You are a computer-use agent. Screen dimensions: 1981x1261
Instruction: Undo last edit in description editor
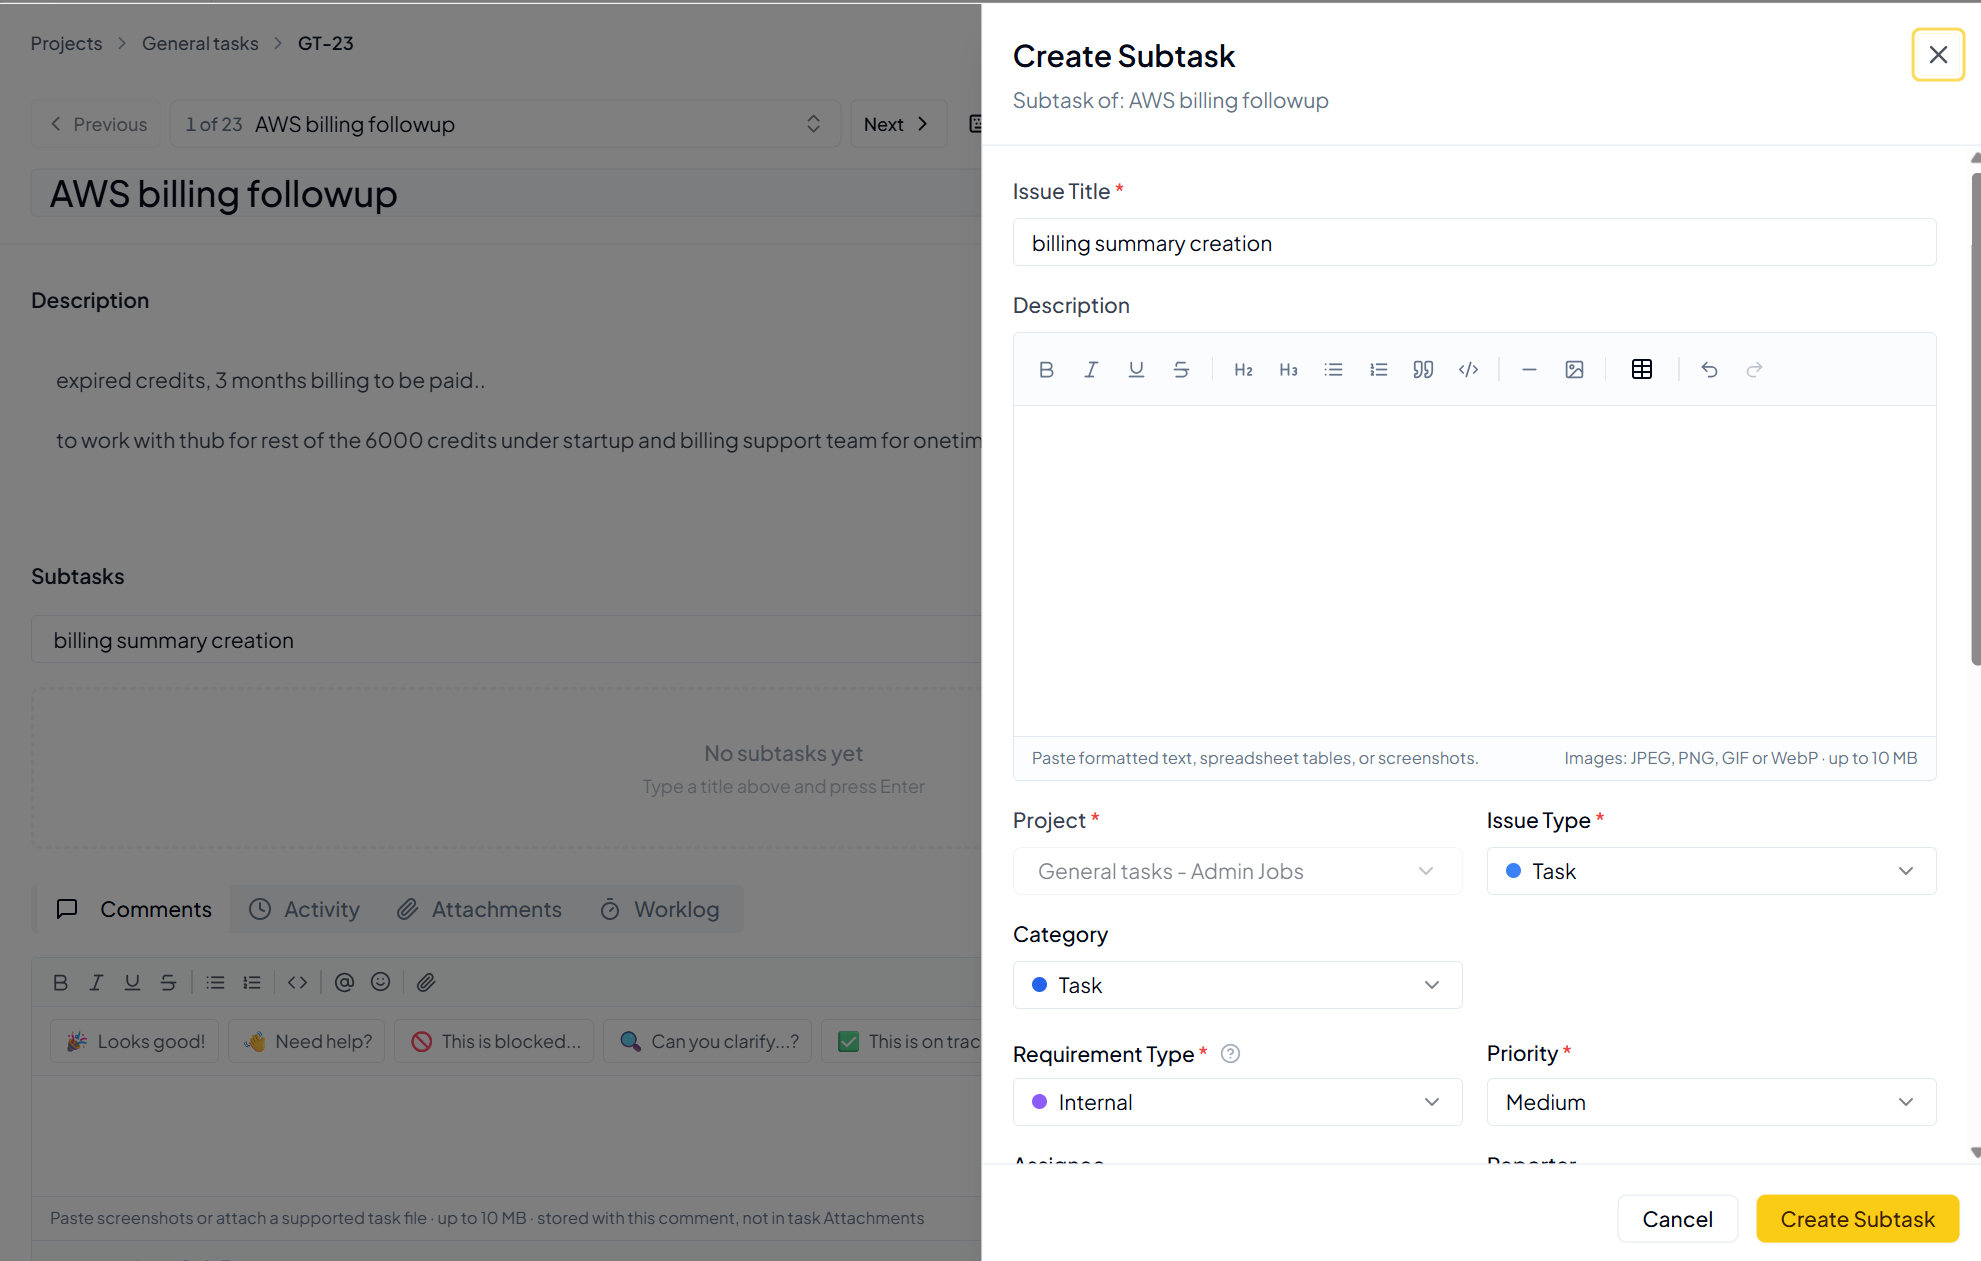click(1709, 370)
